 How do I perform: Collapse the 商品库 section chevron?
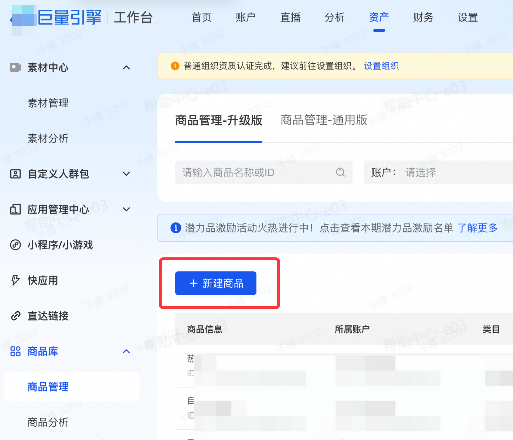(x=126, y=351)
